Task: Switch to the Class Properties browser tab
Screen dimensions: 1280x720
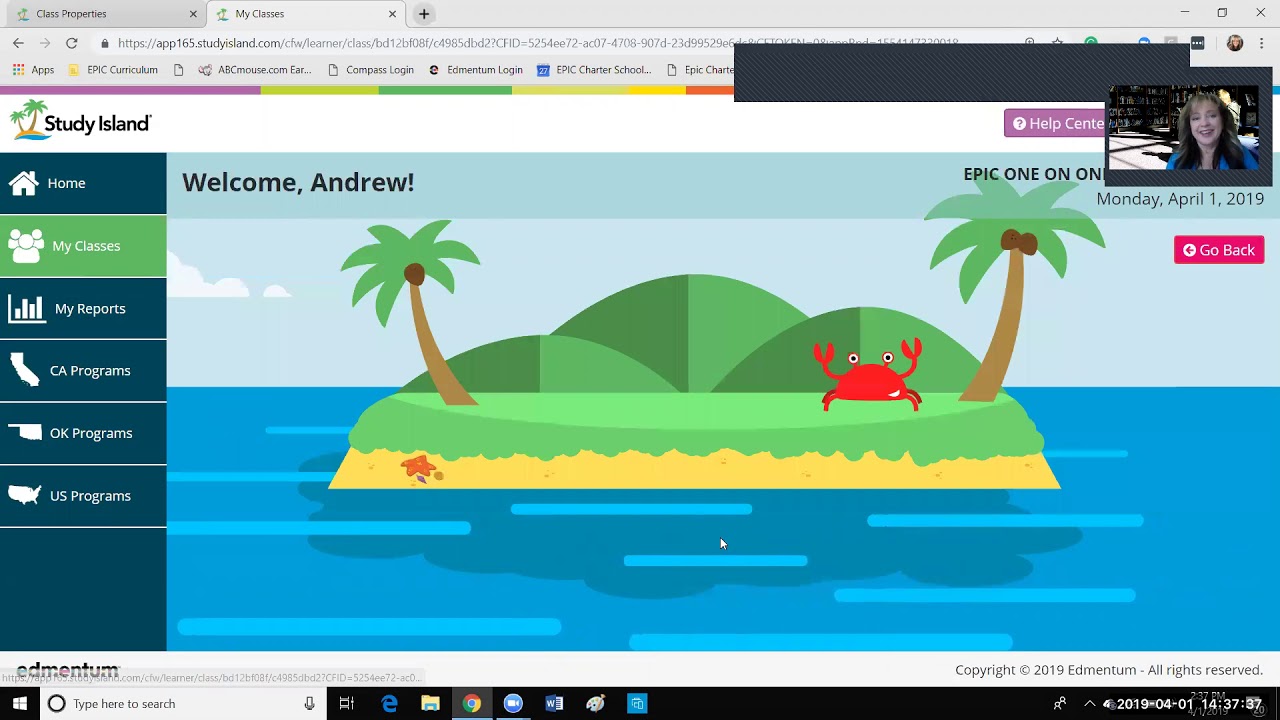Action: pyautogui.click(x=100, y=14)
